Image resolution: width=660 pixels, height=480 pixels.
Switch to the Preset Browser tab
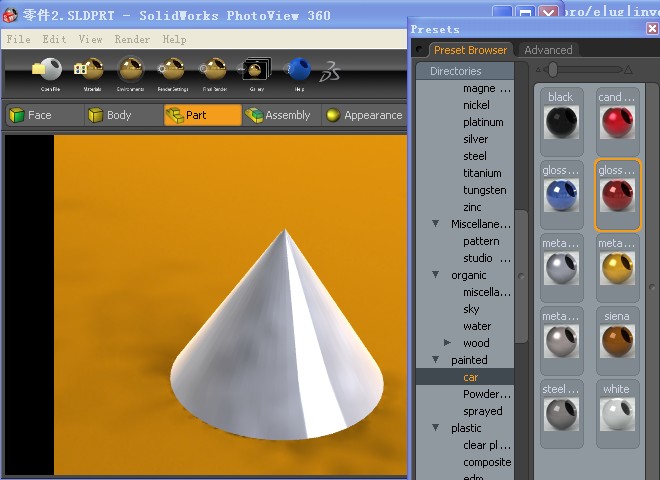pyautogui.click(x=470, y=50)
